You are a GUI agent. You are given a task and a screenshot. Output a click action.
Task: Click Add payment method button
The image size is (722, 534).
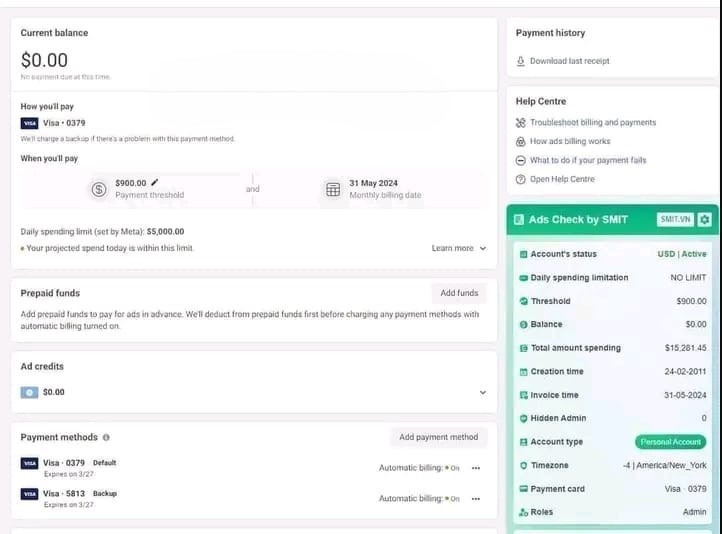click(x=438, y=437)
